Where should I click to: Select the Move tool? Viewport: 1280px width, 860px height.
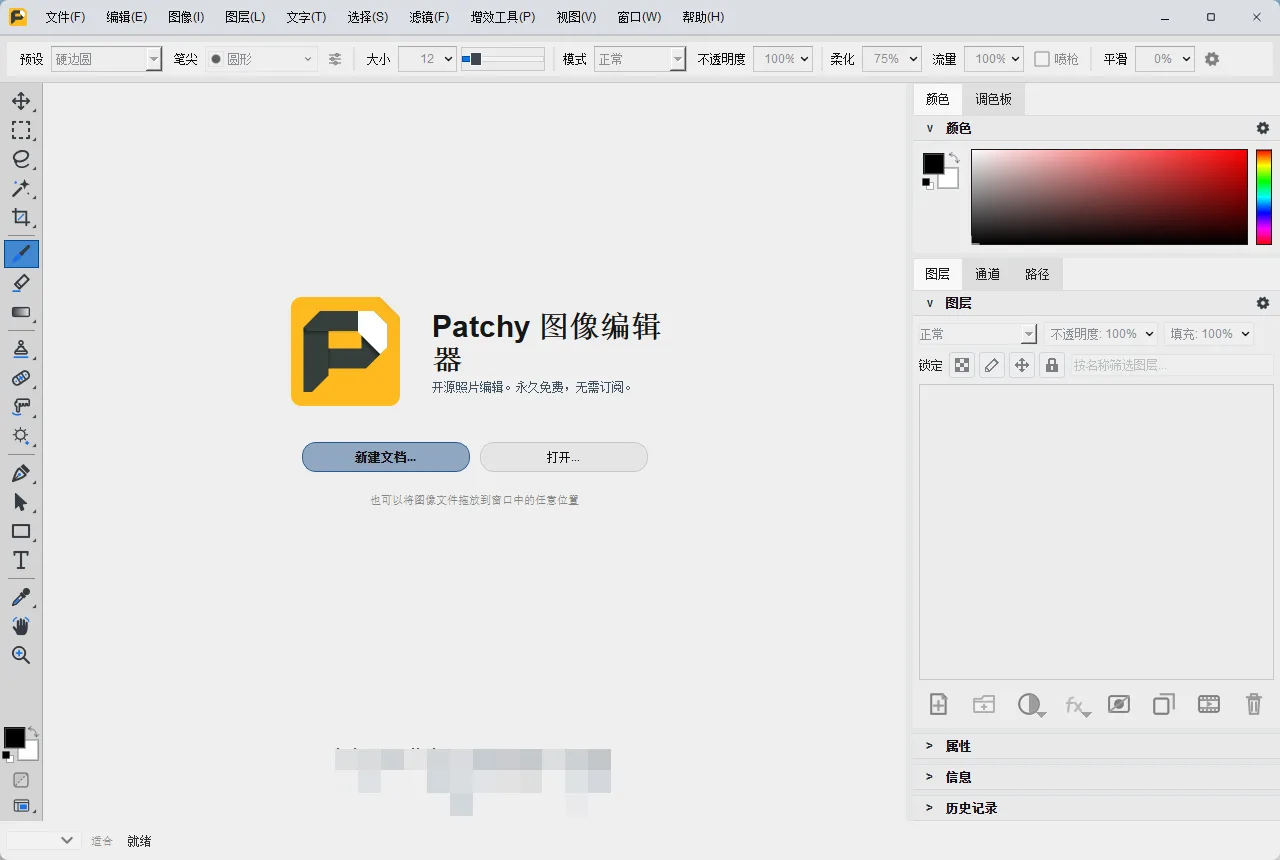click(x=21, y=101)
